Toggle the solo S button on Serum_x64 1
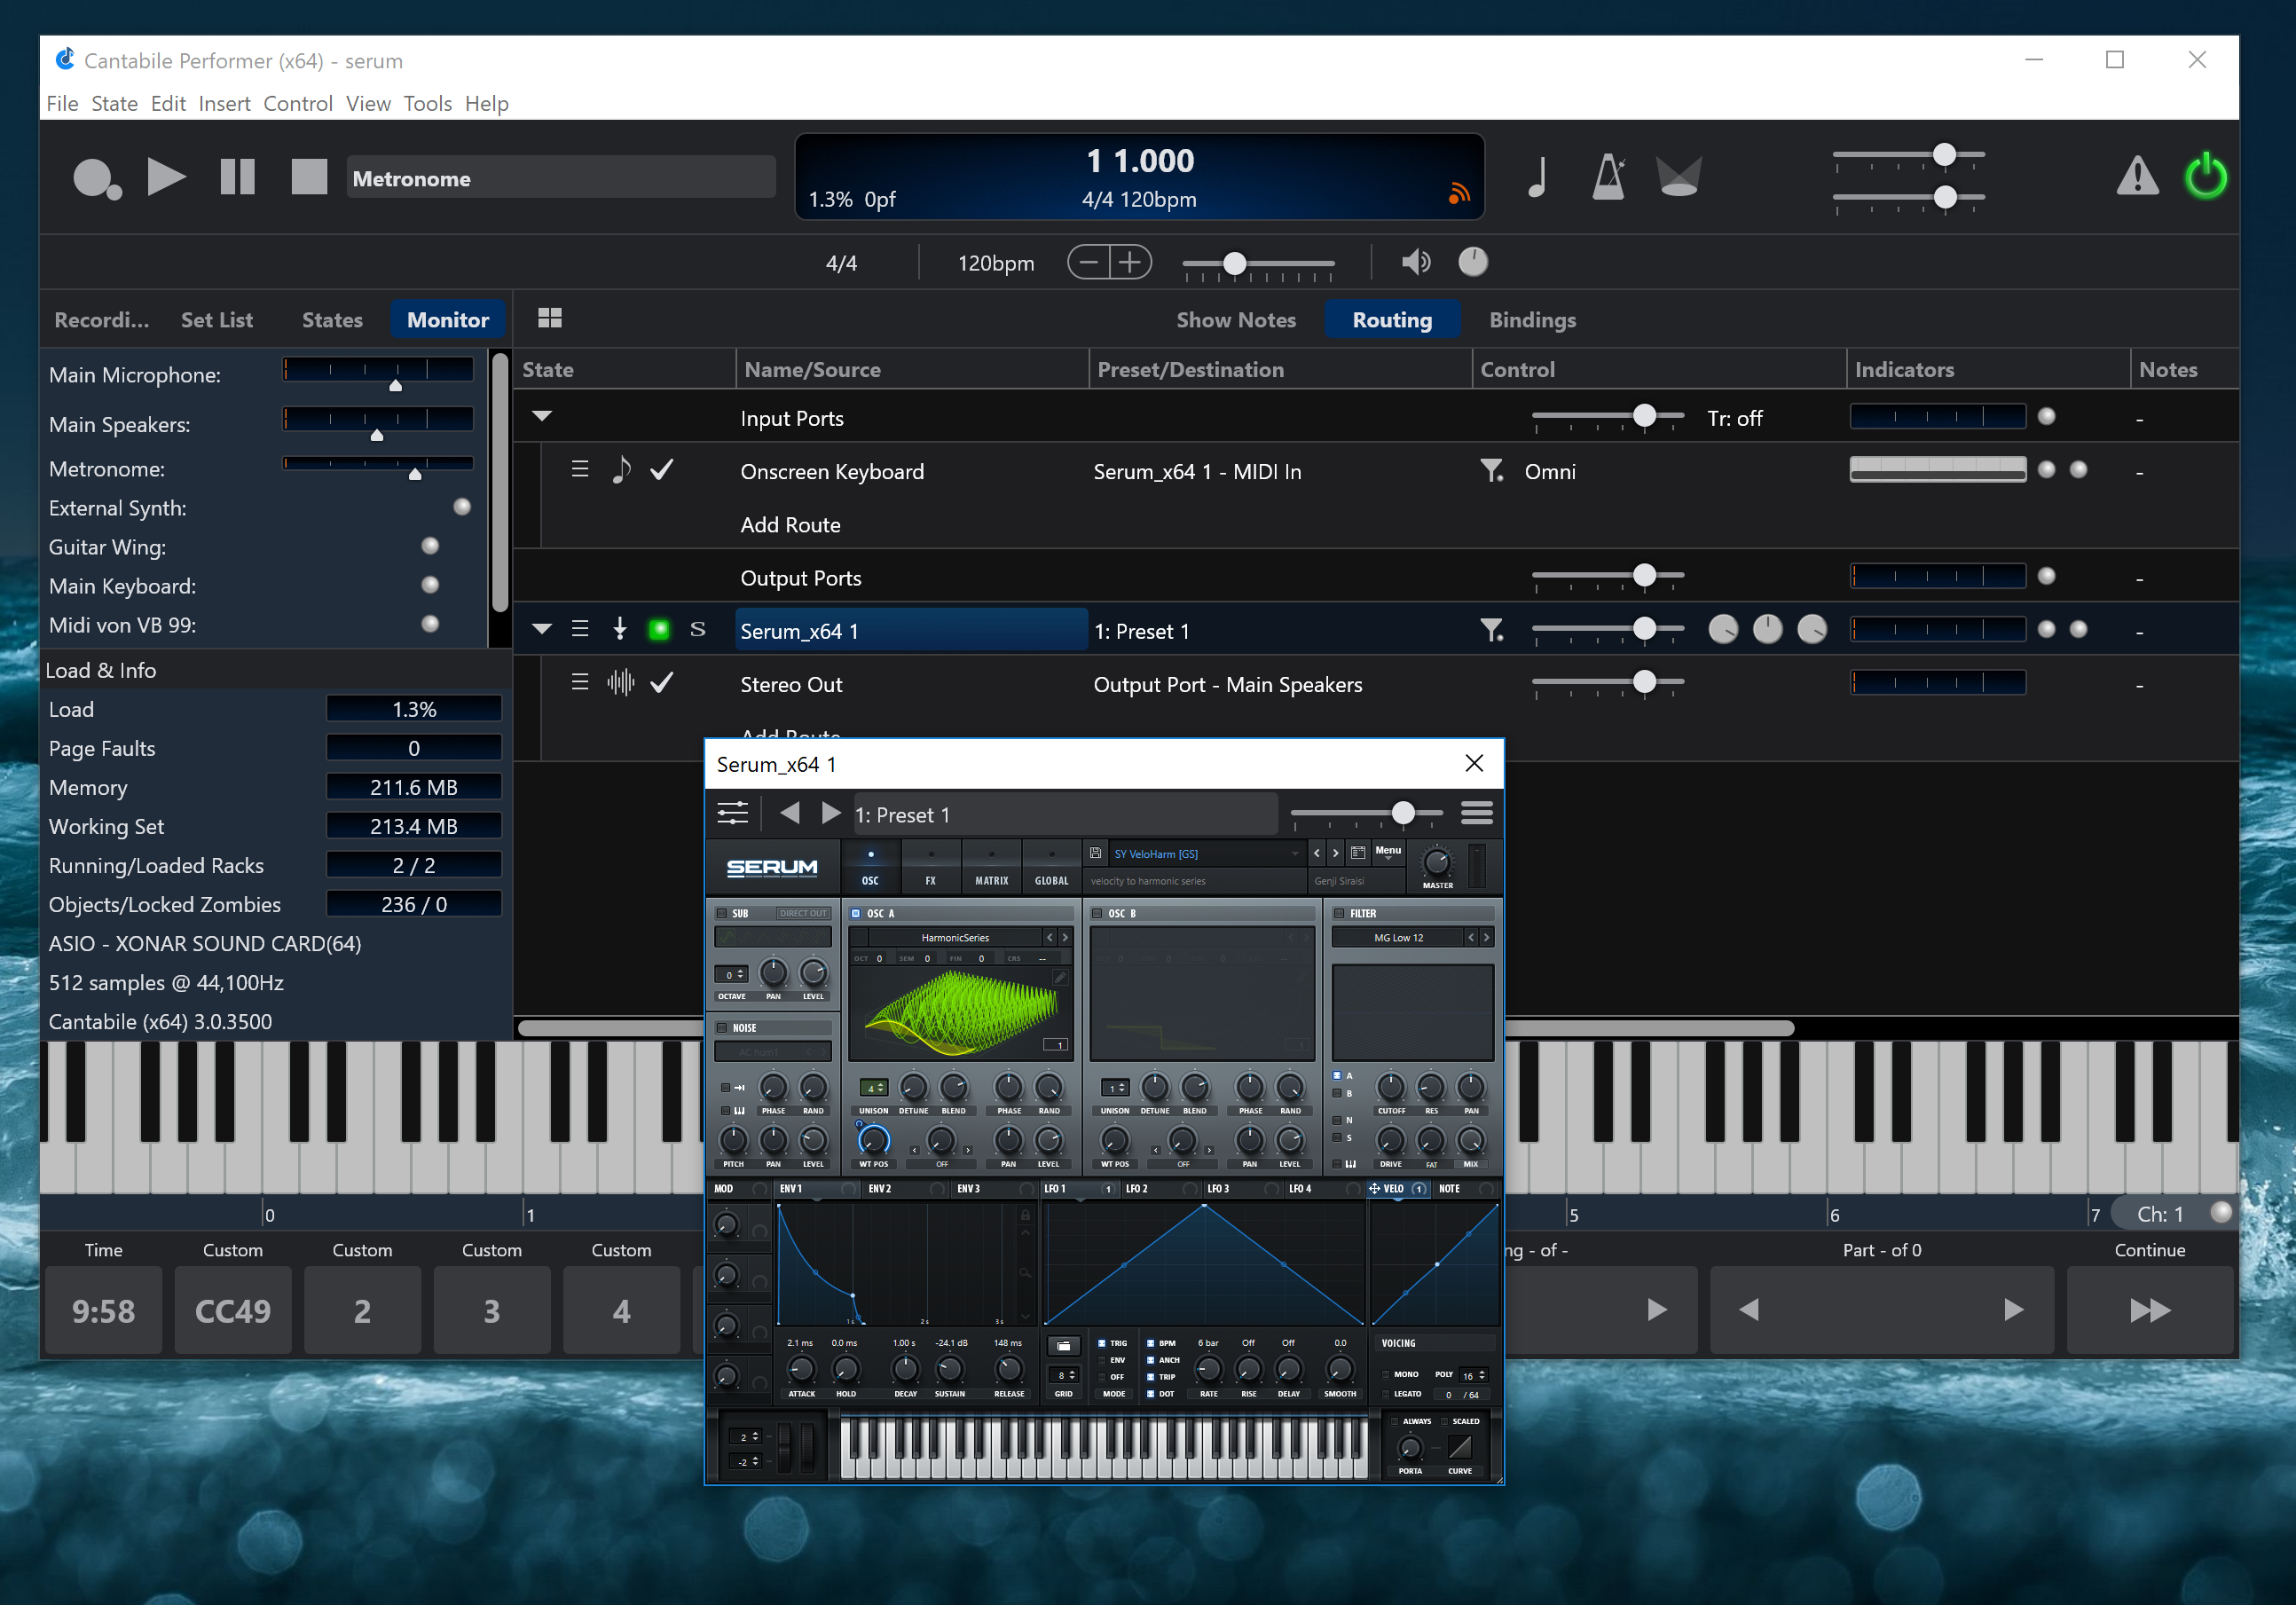This screenshot has width=2296, height=1605. tap(698, 630)
